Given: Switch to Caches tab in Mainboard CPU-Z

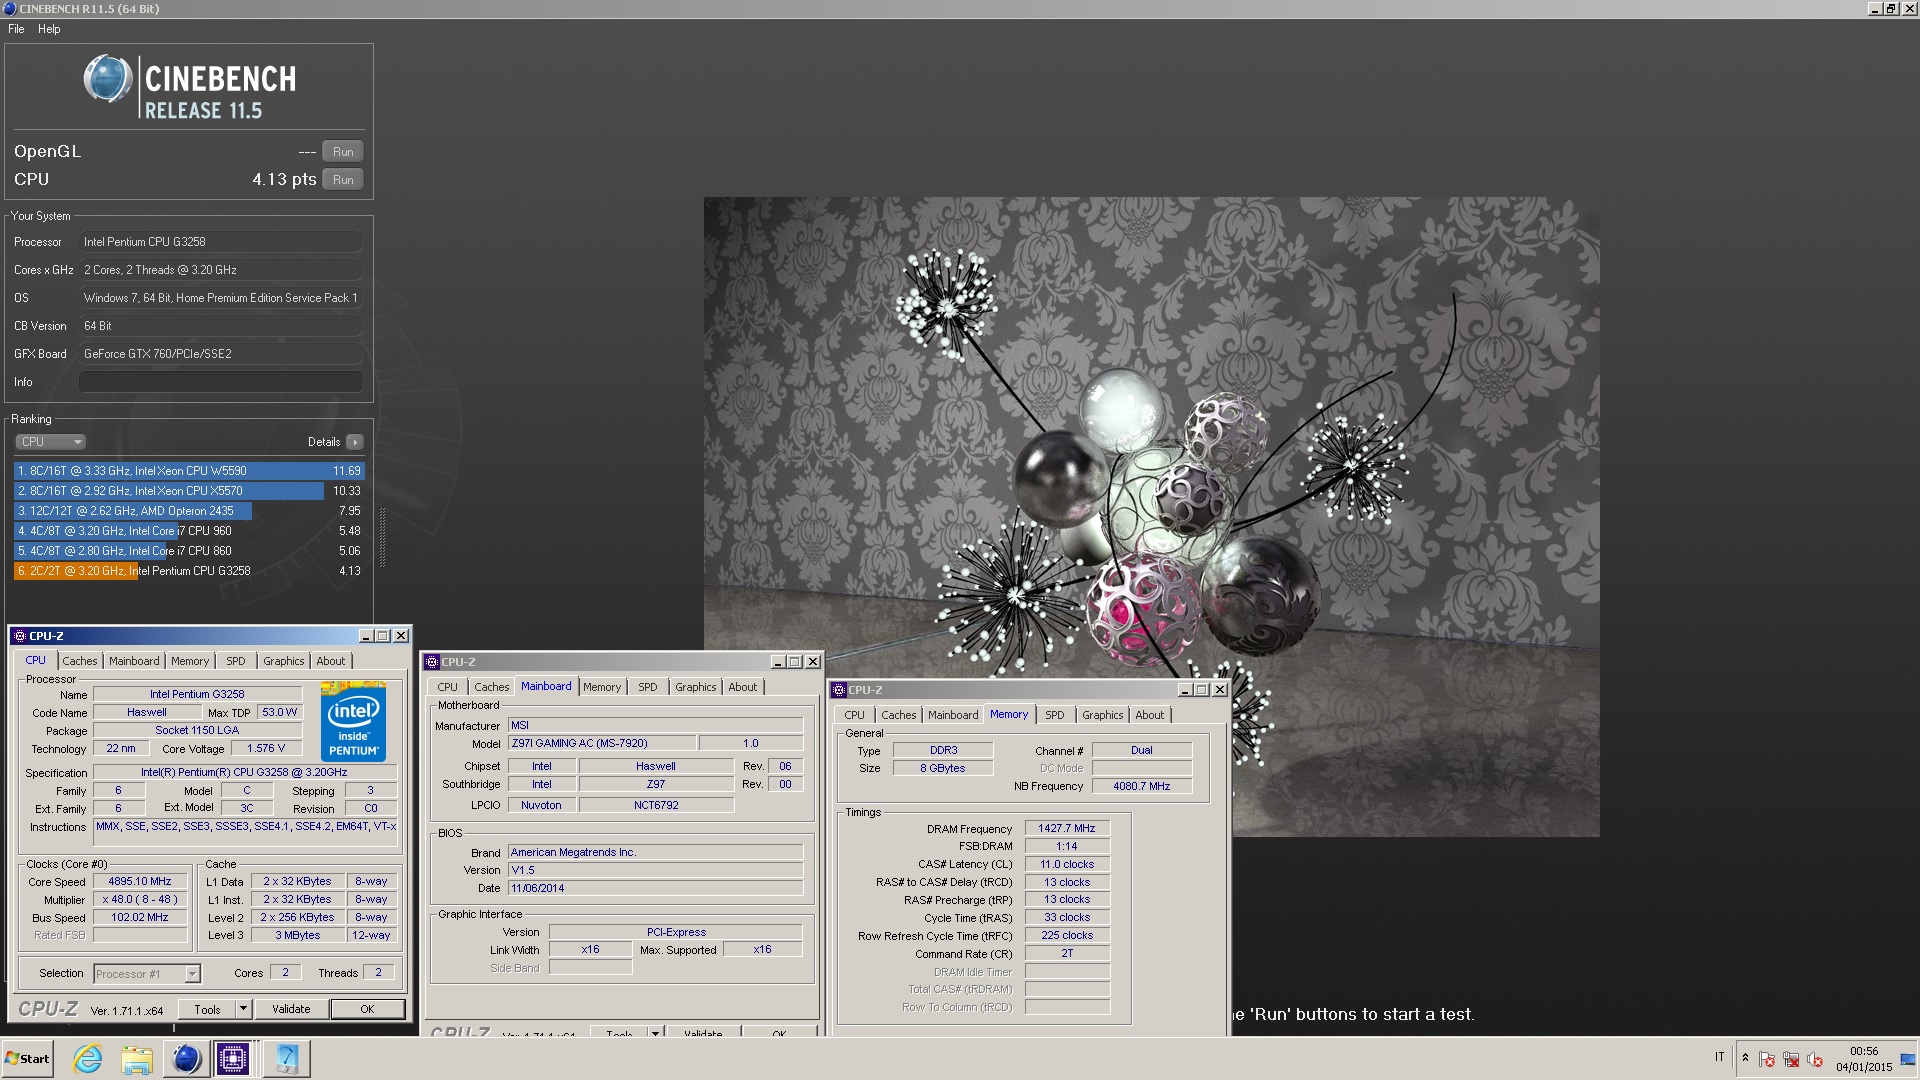Looking at the screenshot, I should [492, 687].
